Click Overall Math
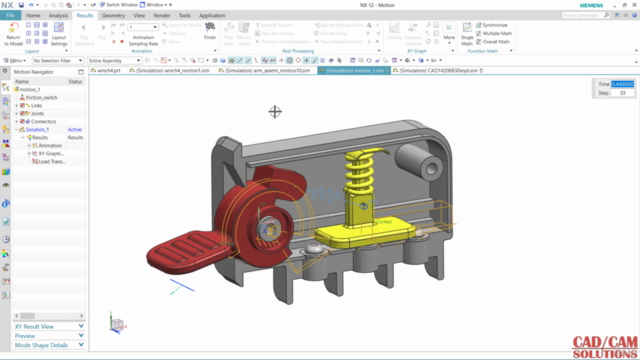This screenshot has width=640, height=360. pyautogui.click(x=493, y=42)
